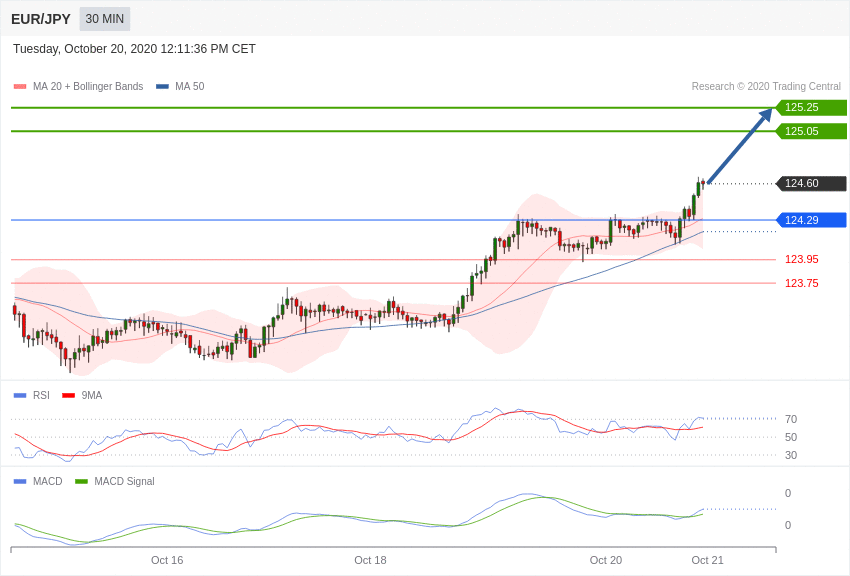
Task: Select the EUR/JPY pair title
Action: pos(41,19)
